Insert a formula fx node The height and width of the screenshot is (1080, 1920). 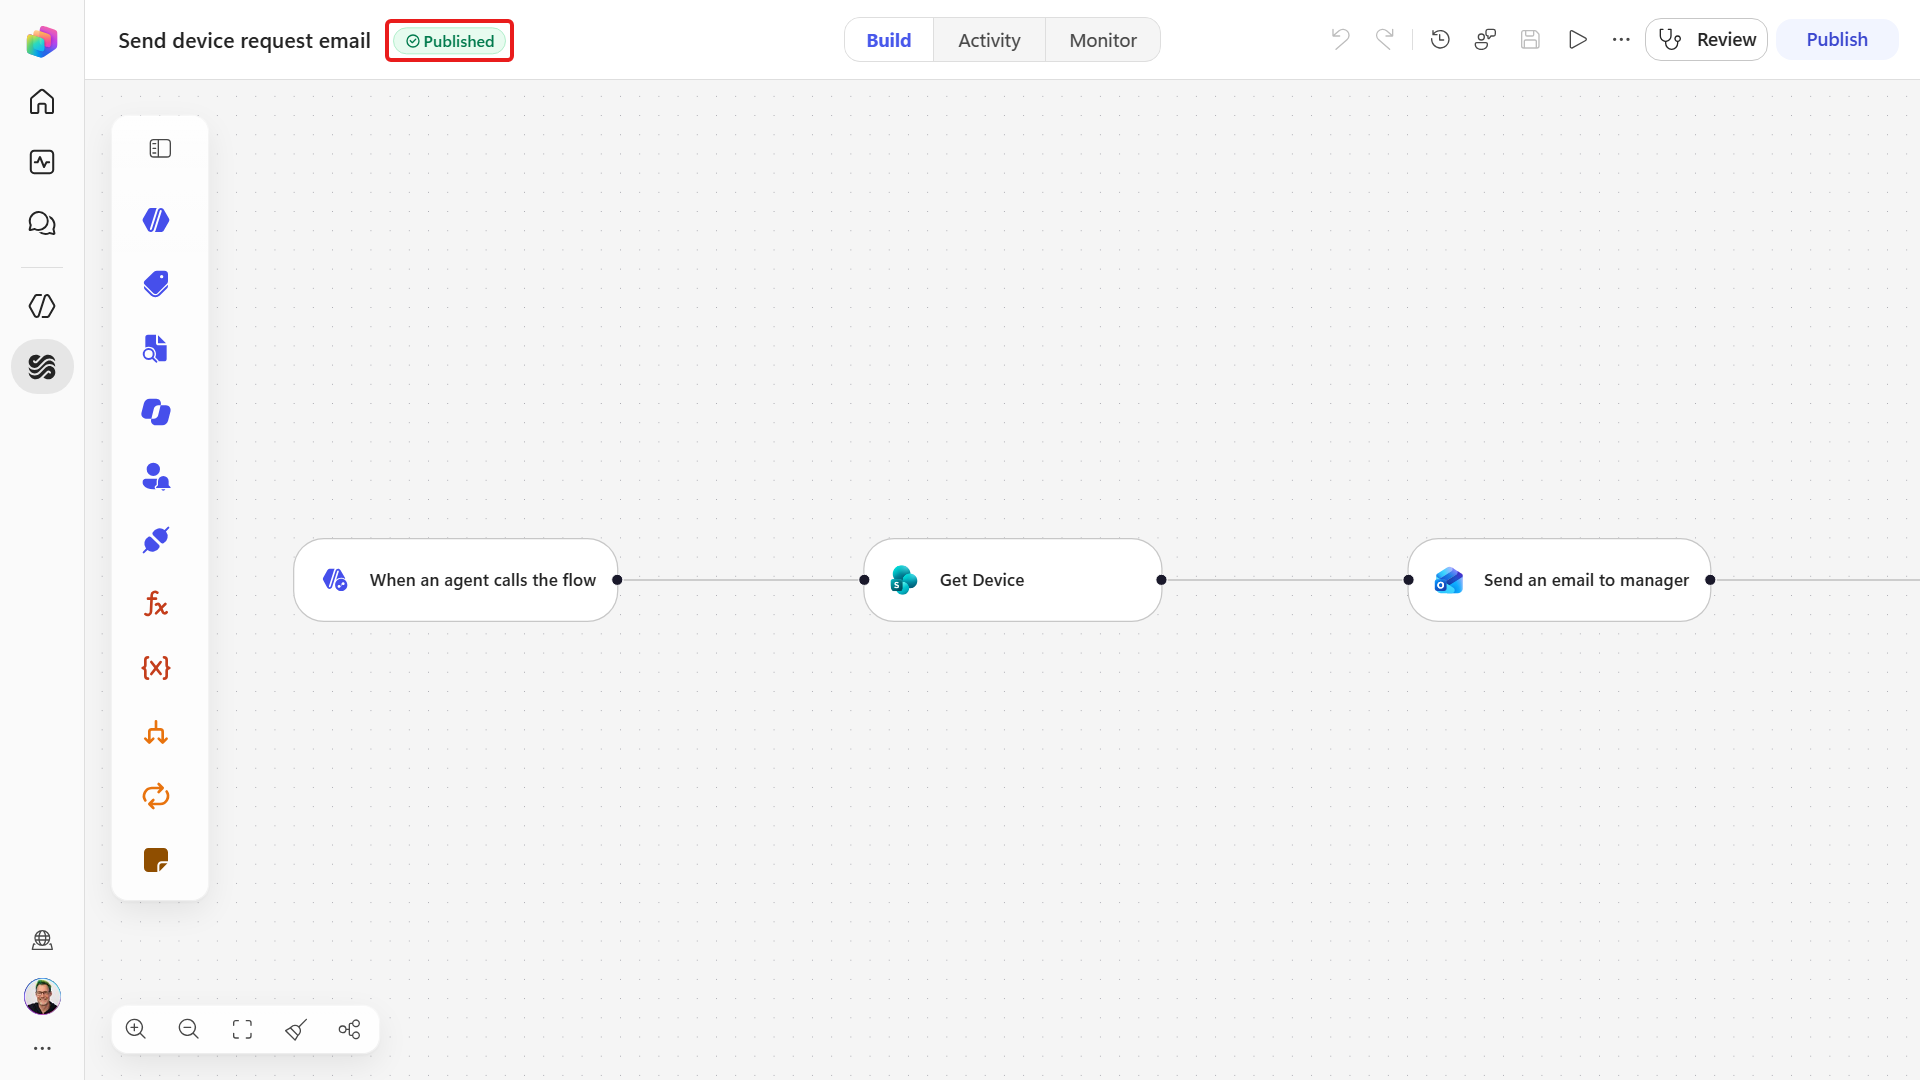[x=156, y=604]
